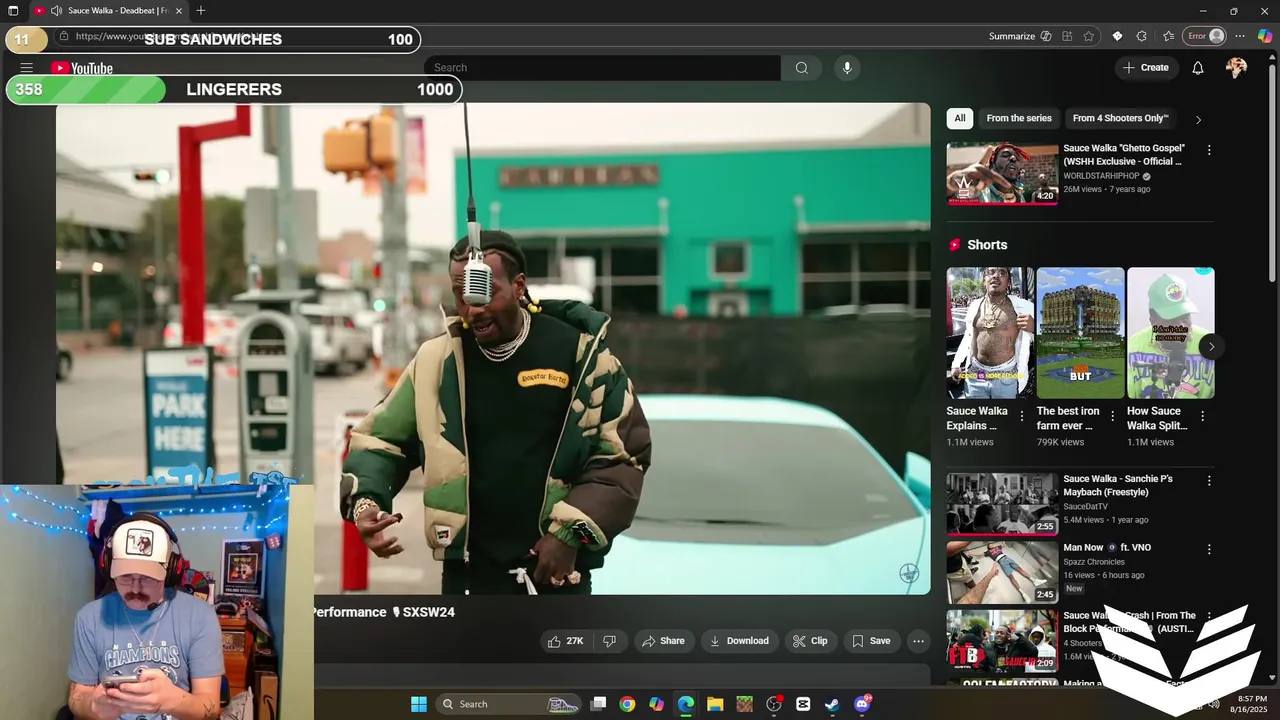Screen dimensions: 1280x720
Task: Open The best iron farm short
Action: tap(1080, 333)
